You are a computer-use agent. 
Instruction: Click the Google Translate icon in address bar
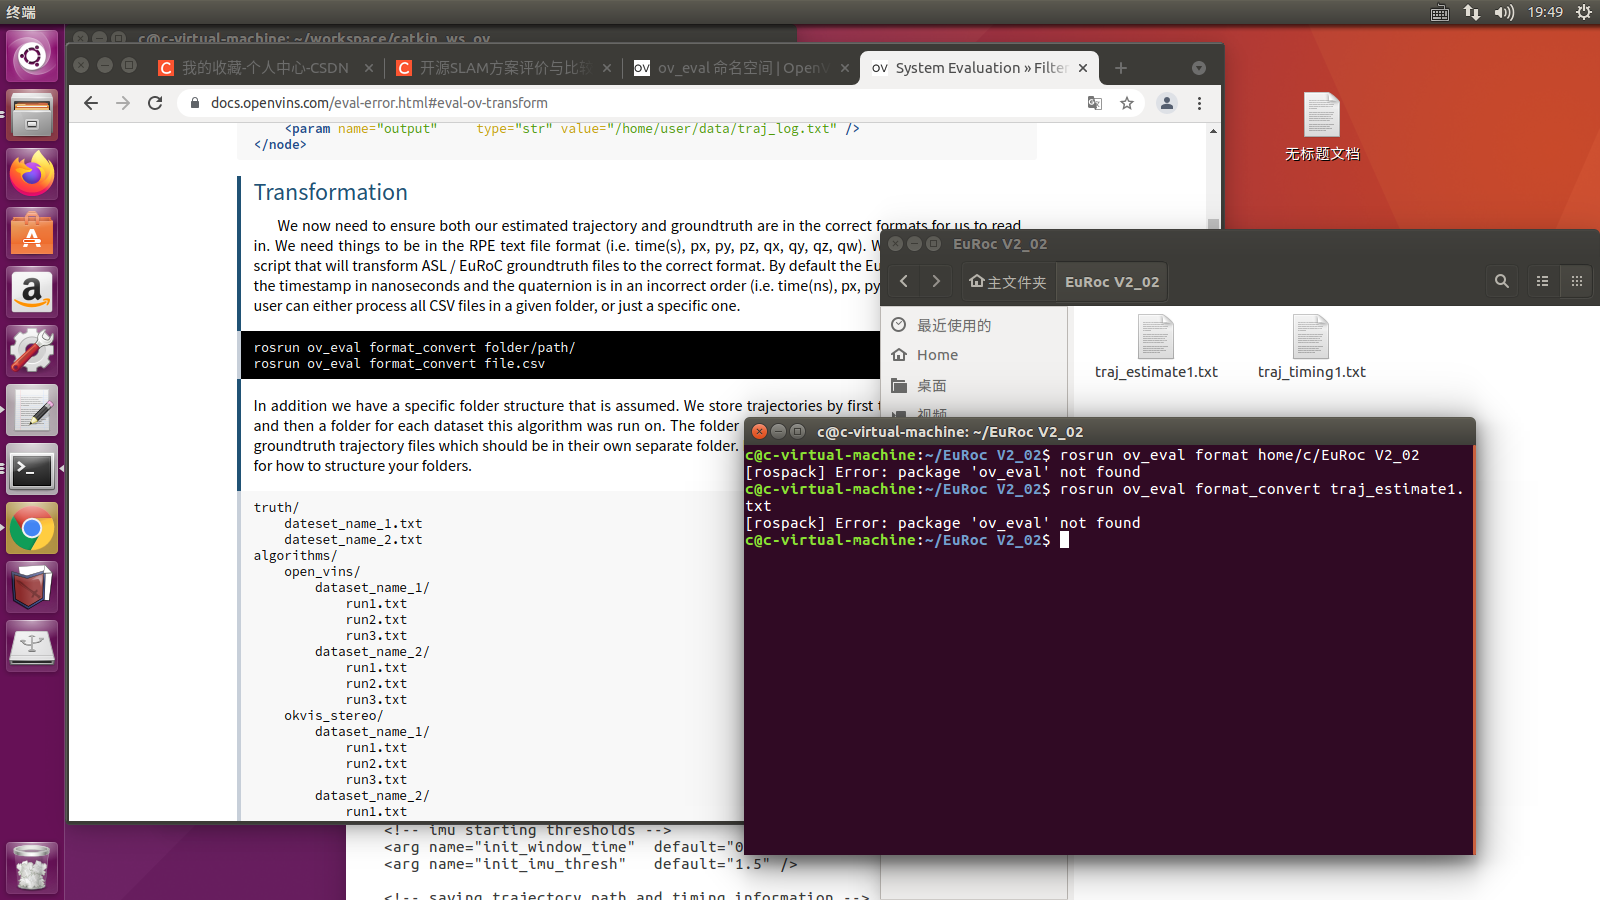point(1095,103)
